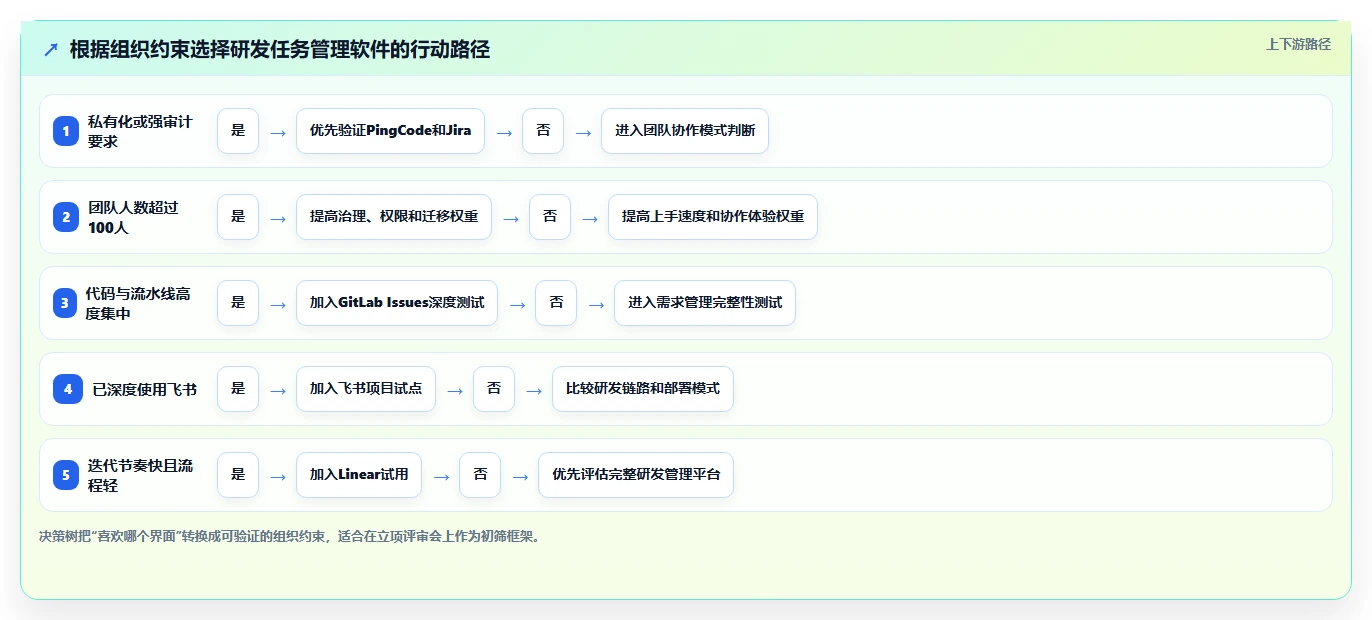1372x620 pixels.
Task: Click 加入飞书项目试点 box
Action: tap(366, 389)
